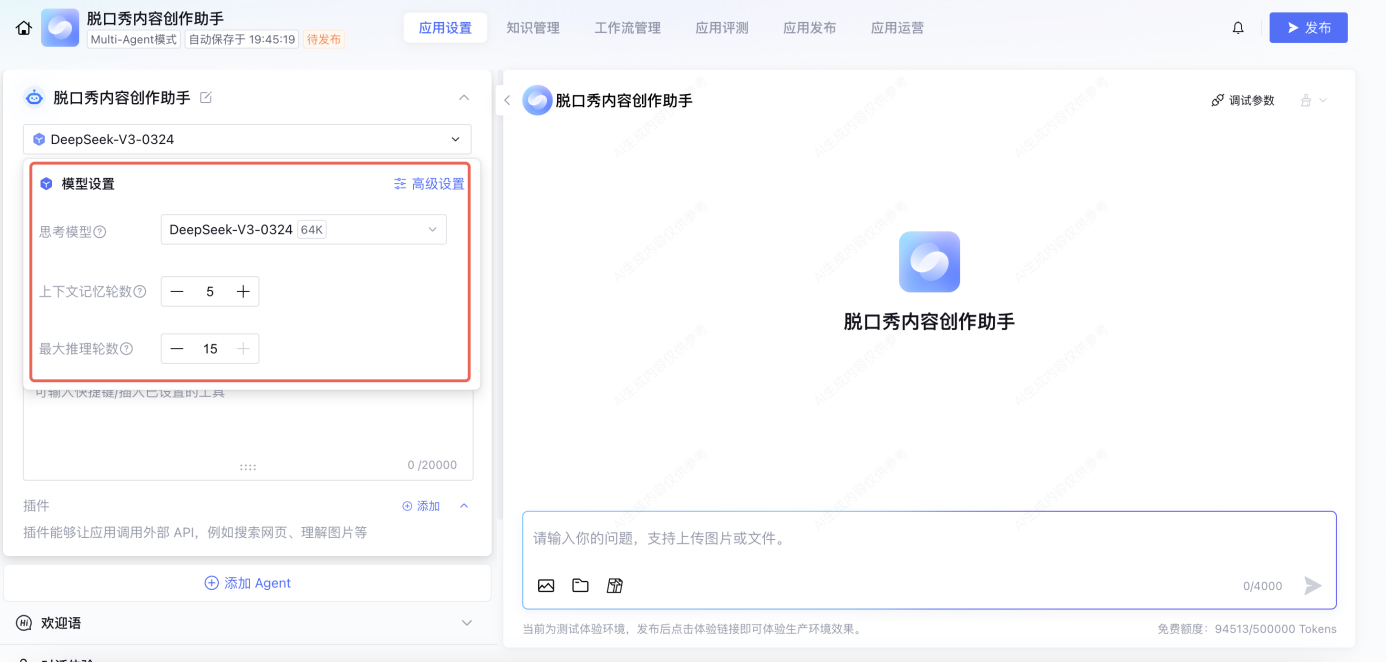Collapse the 插件 section chevron
The width and height of the screenshot is (1386, 662).
[x=464, y=506]
